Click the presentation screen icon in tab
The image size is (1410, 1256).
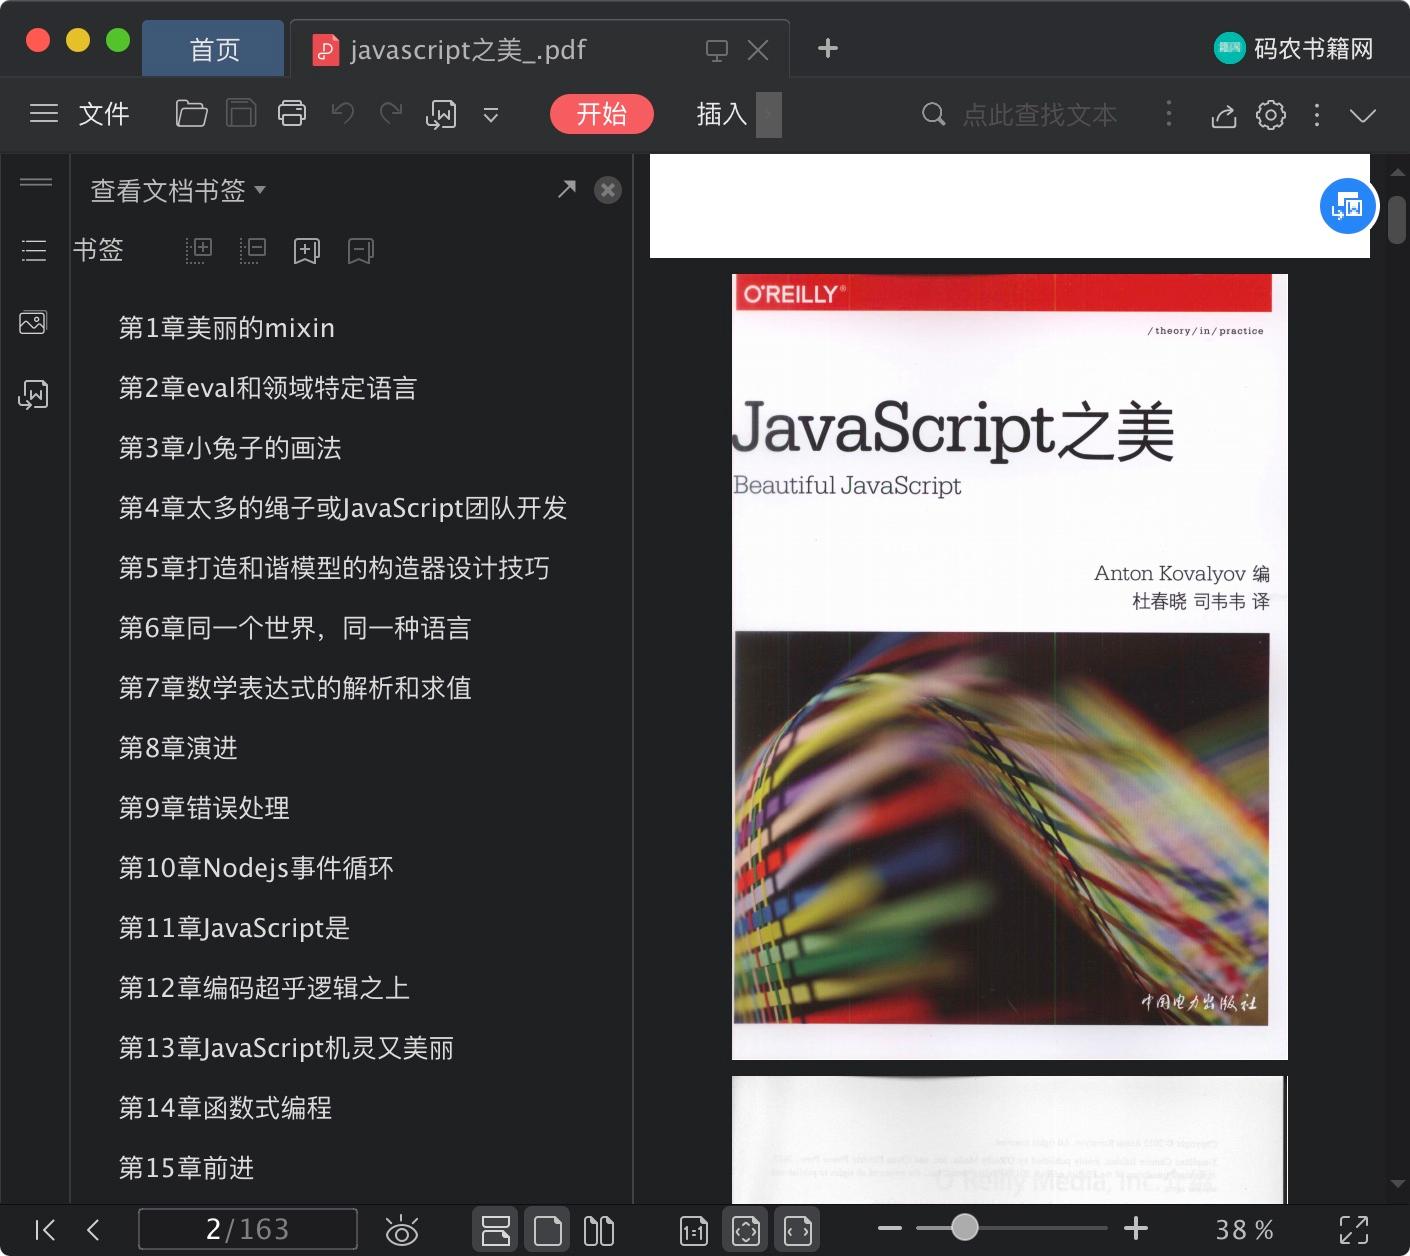717,50
